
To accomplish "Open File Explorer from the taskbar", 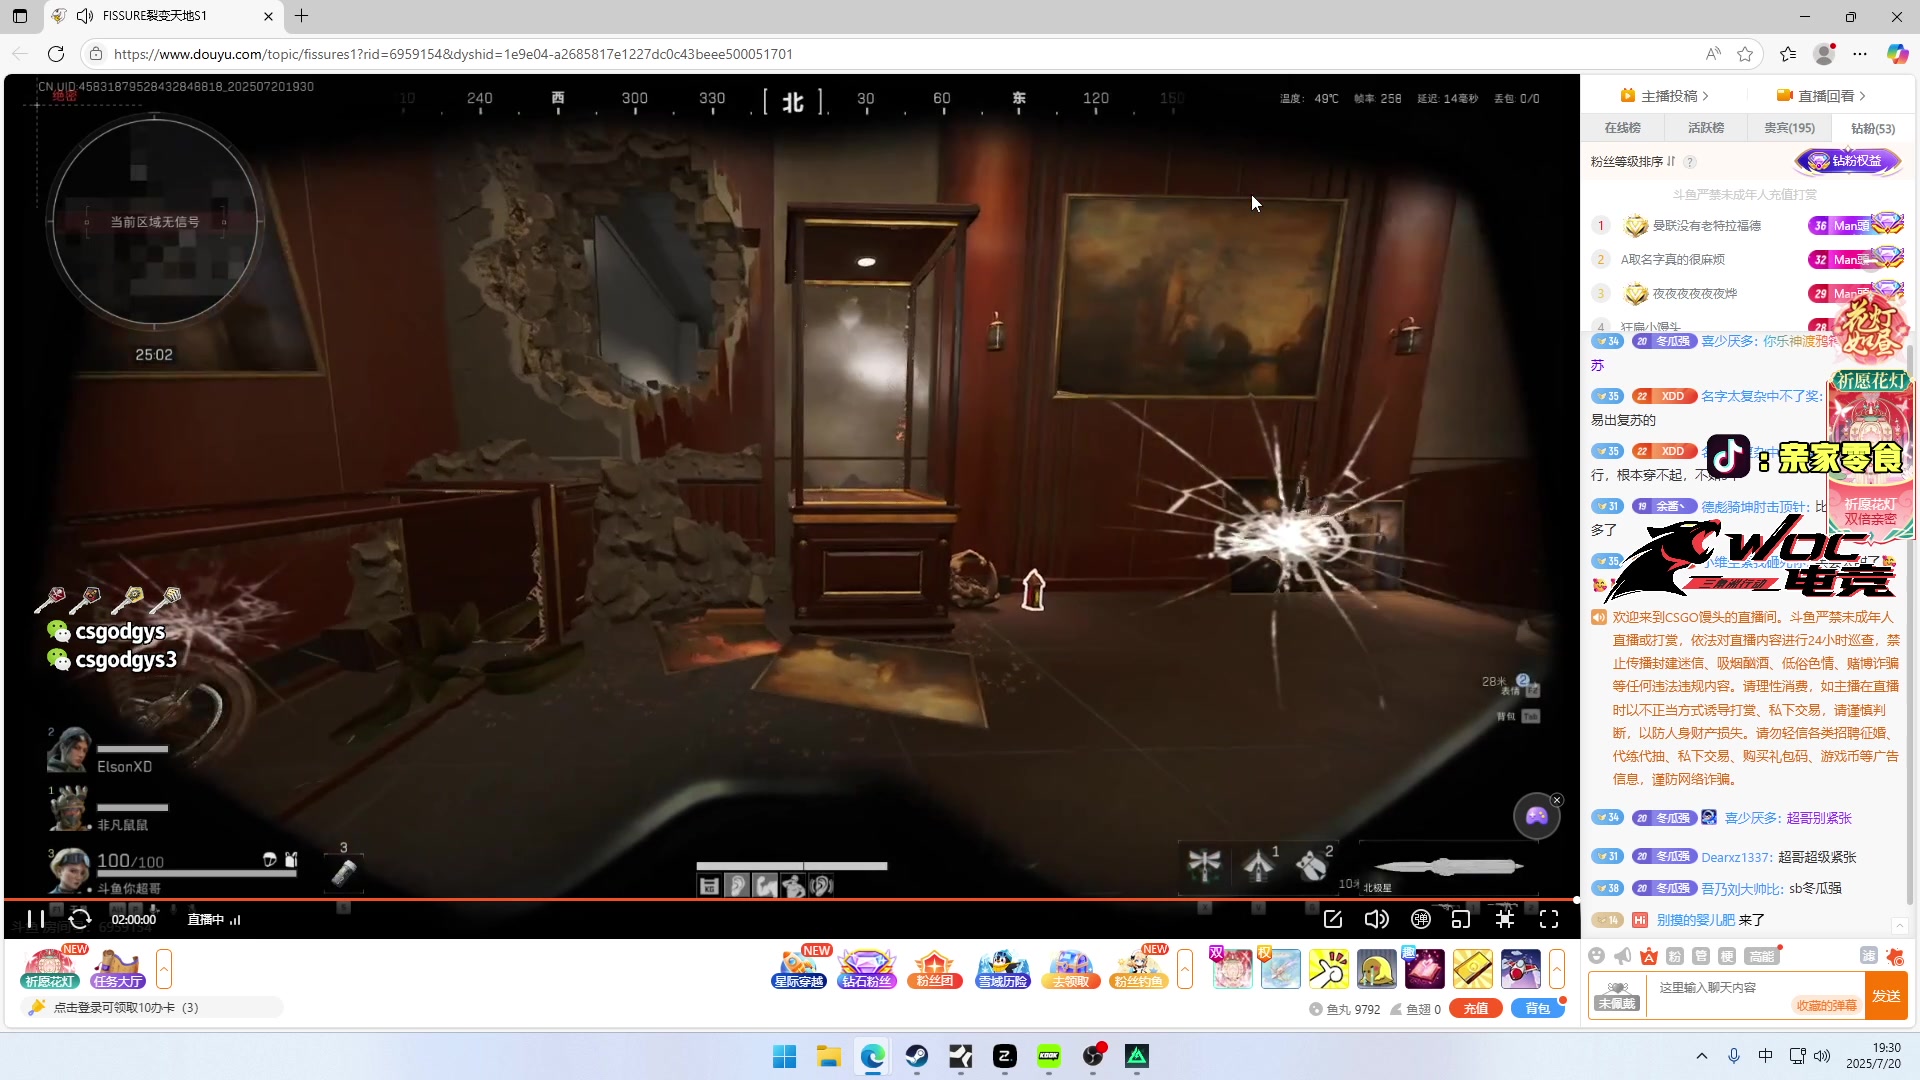I will pyautogui.click(x=828, y=1056).
